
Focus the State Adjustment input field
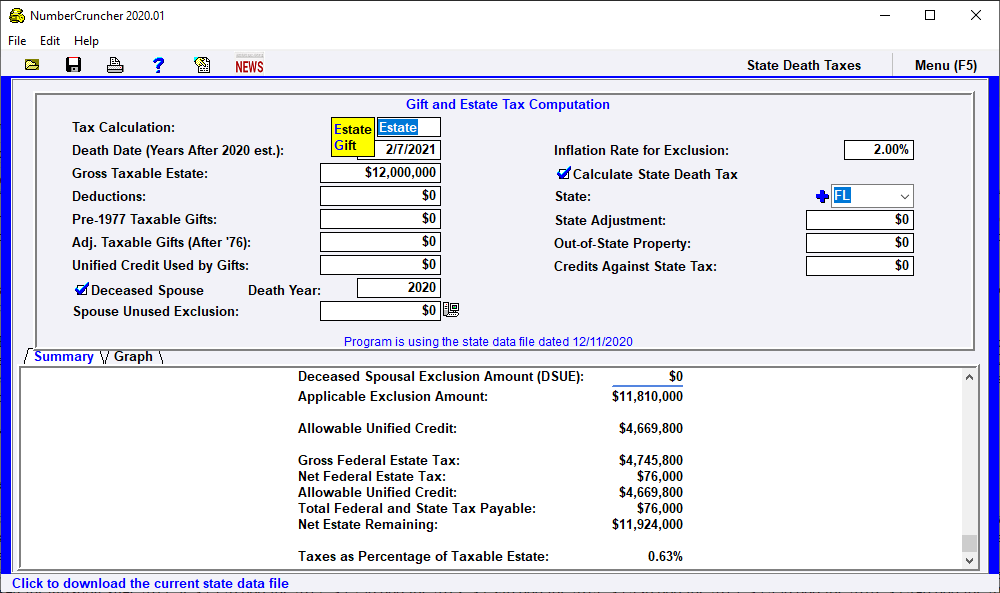click(x=860, y=220)
